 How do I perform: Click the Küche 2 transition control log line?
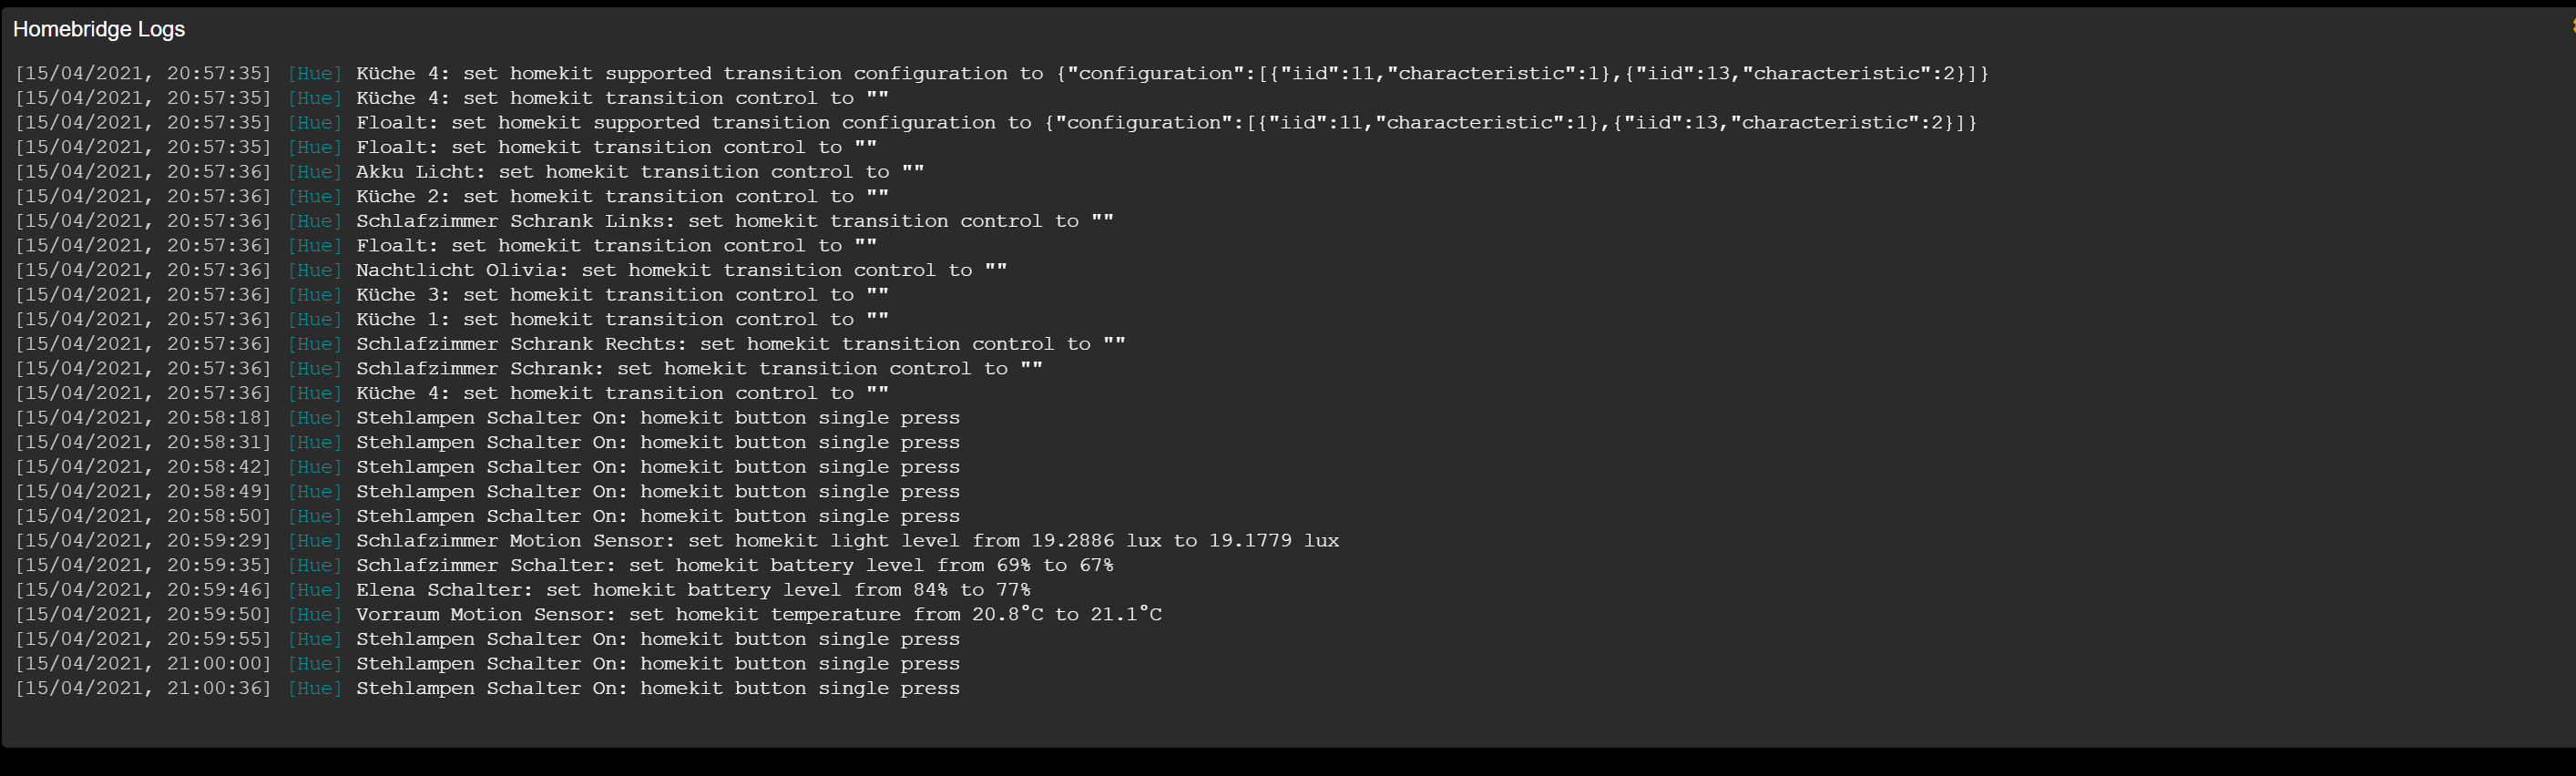tap(622, 196)
